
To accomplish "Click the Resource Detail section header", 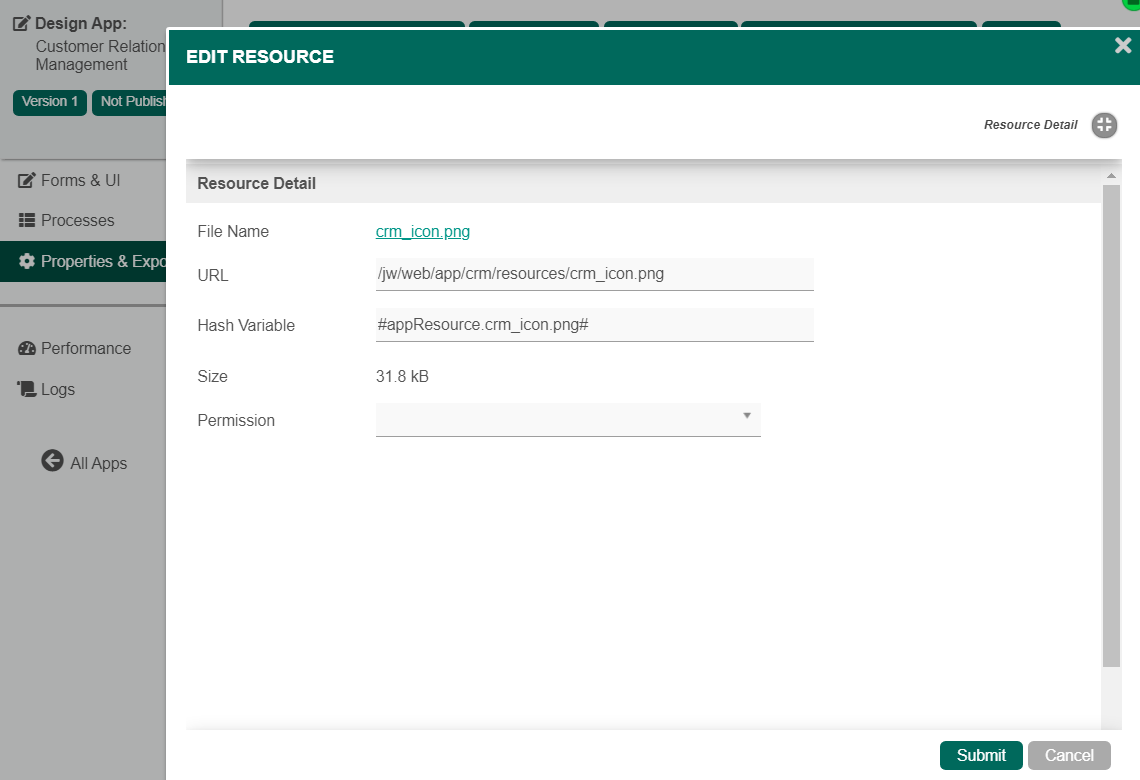I will (643, 183).
